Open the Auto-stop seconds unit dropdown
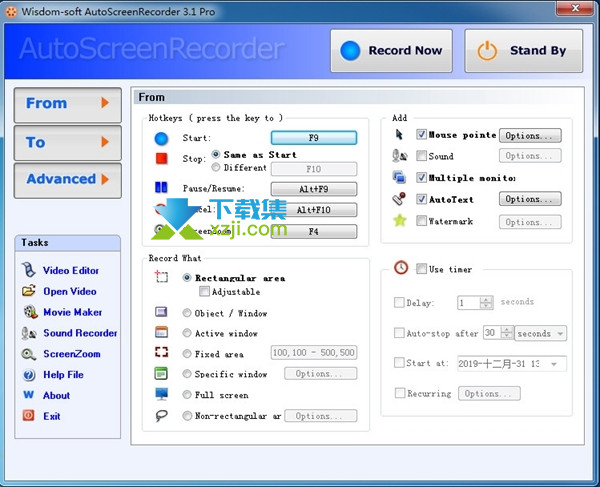 point(540,333)
